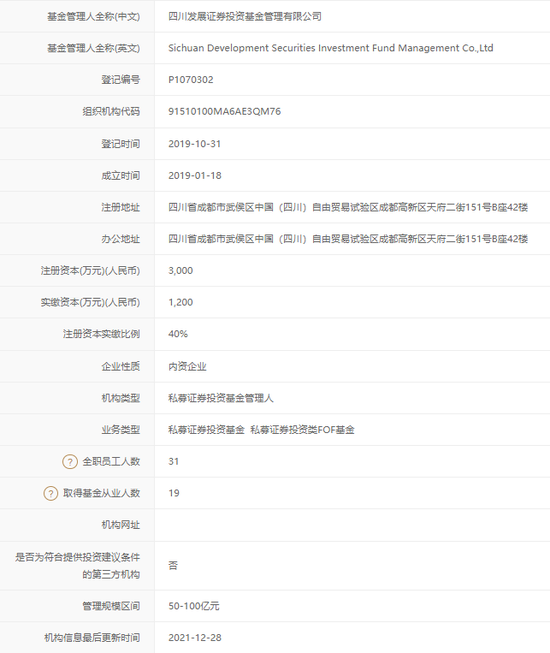Click the label 注册资本(万元)(人民币)
Image resolution: width=550 pixels, height=653 pixels.
click(x=90, y=271)
